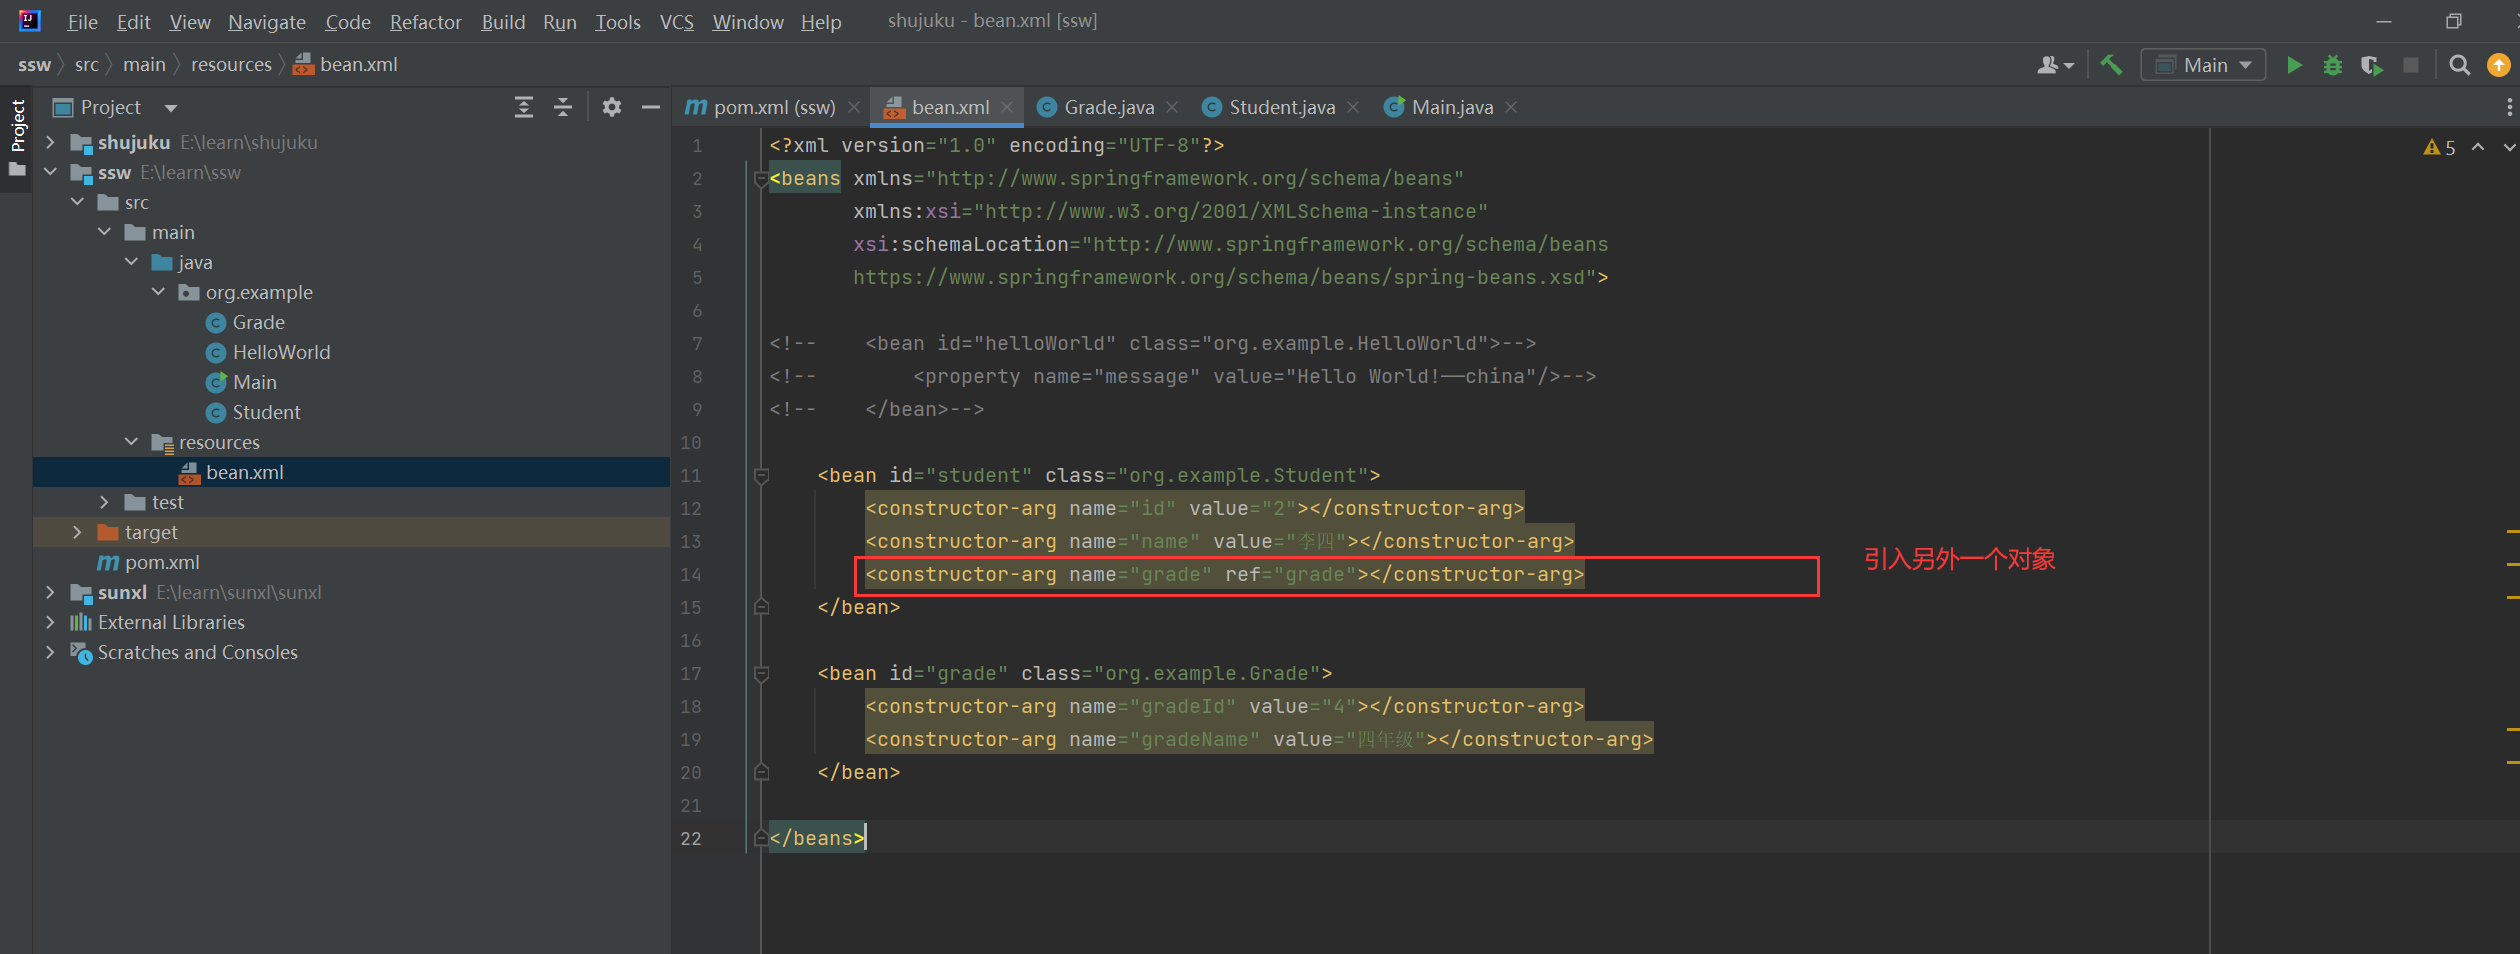Open the Refactor menu
The height and width of the screenshot is (954, 2520).
[x=425, y=22]
